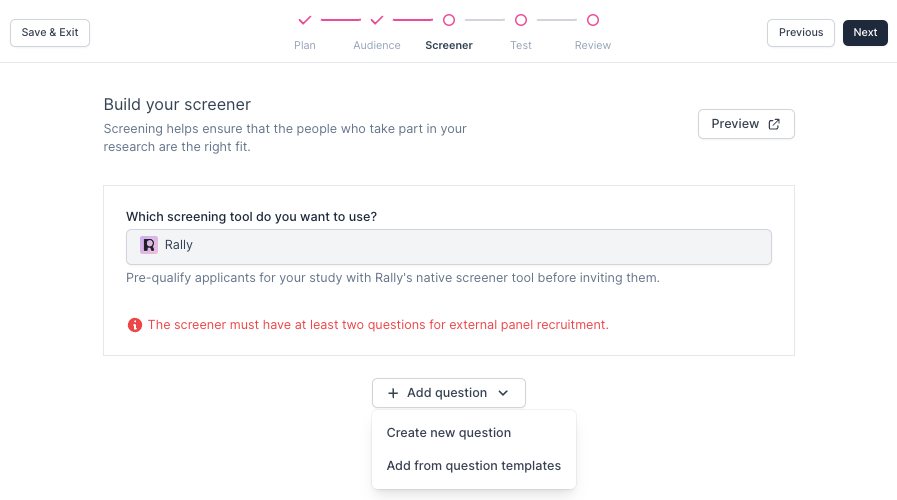Choose Add from question templates

tap(473, 466)
